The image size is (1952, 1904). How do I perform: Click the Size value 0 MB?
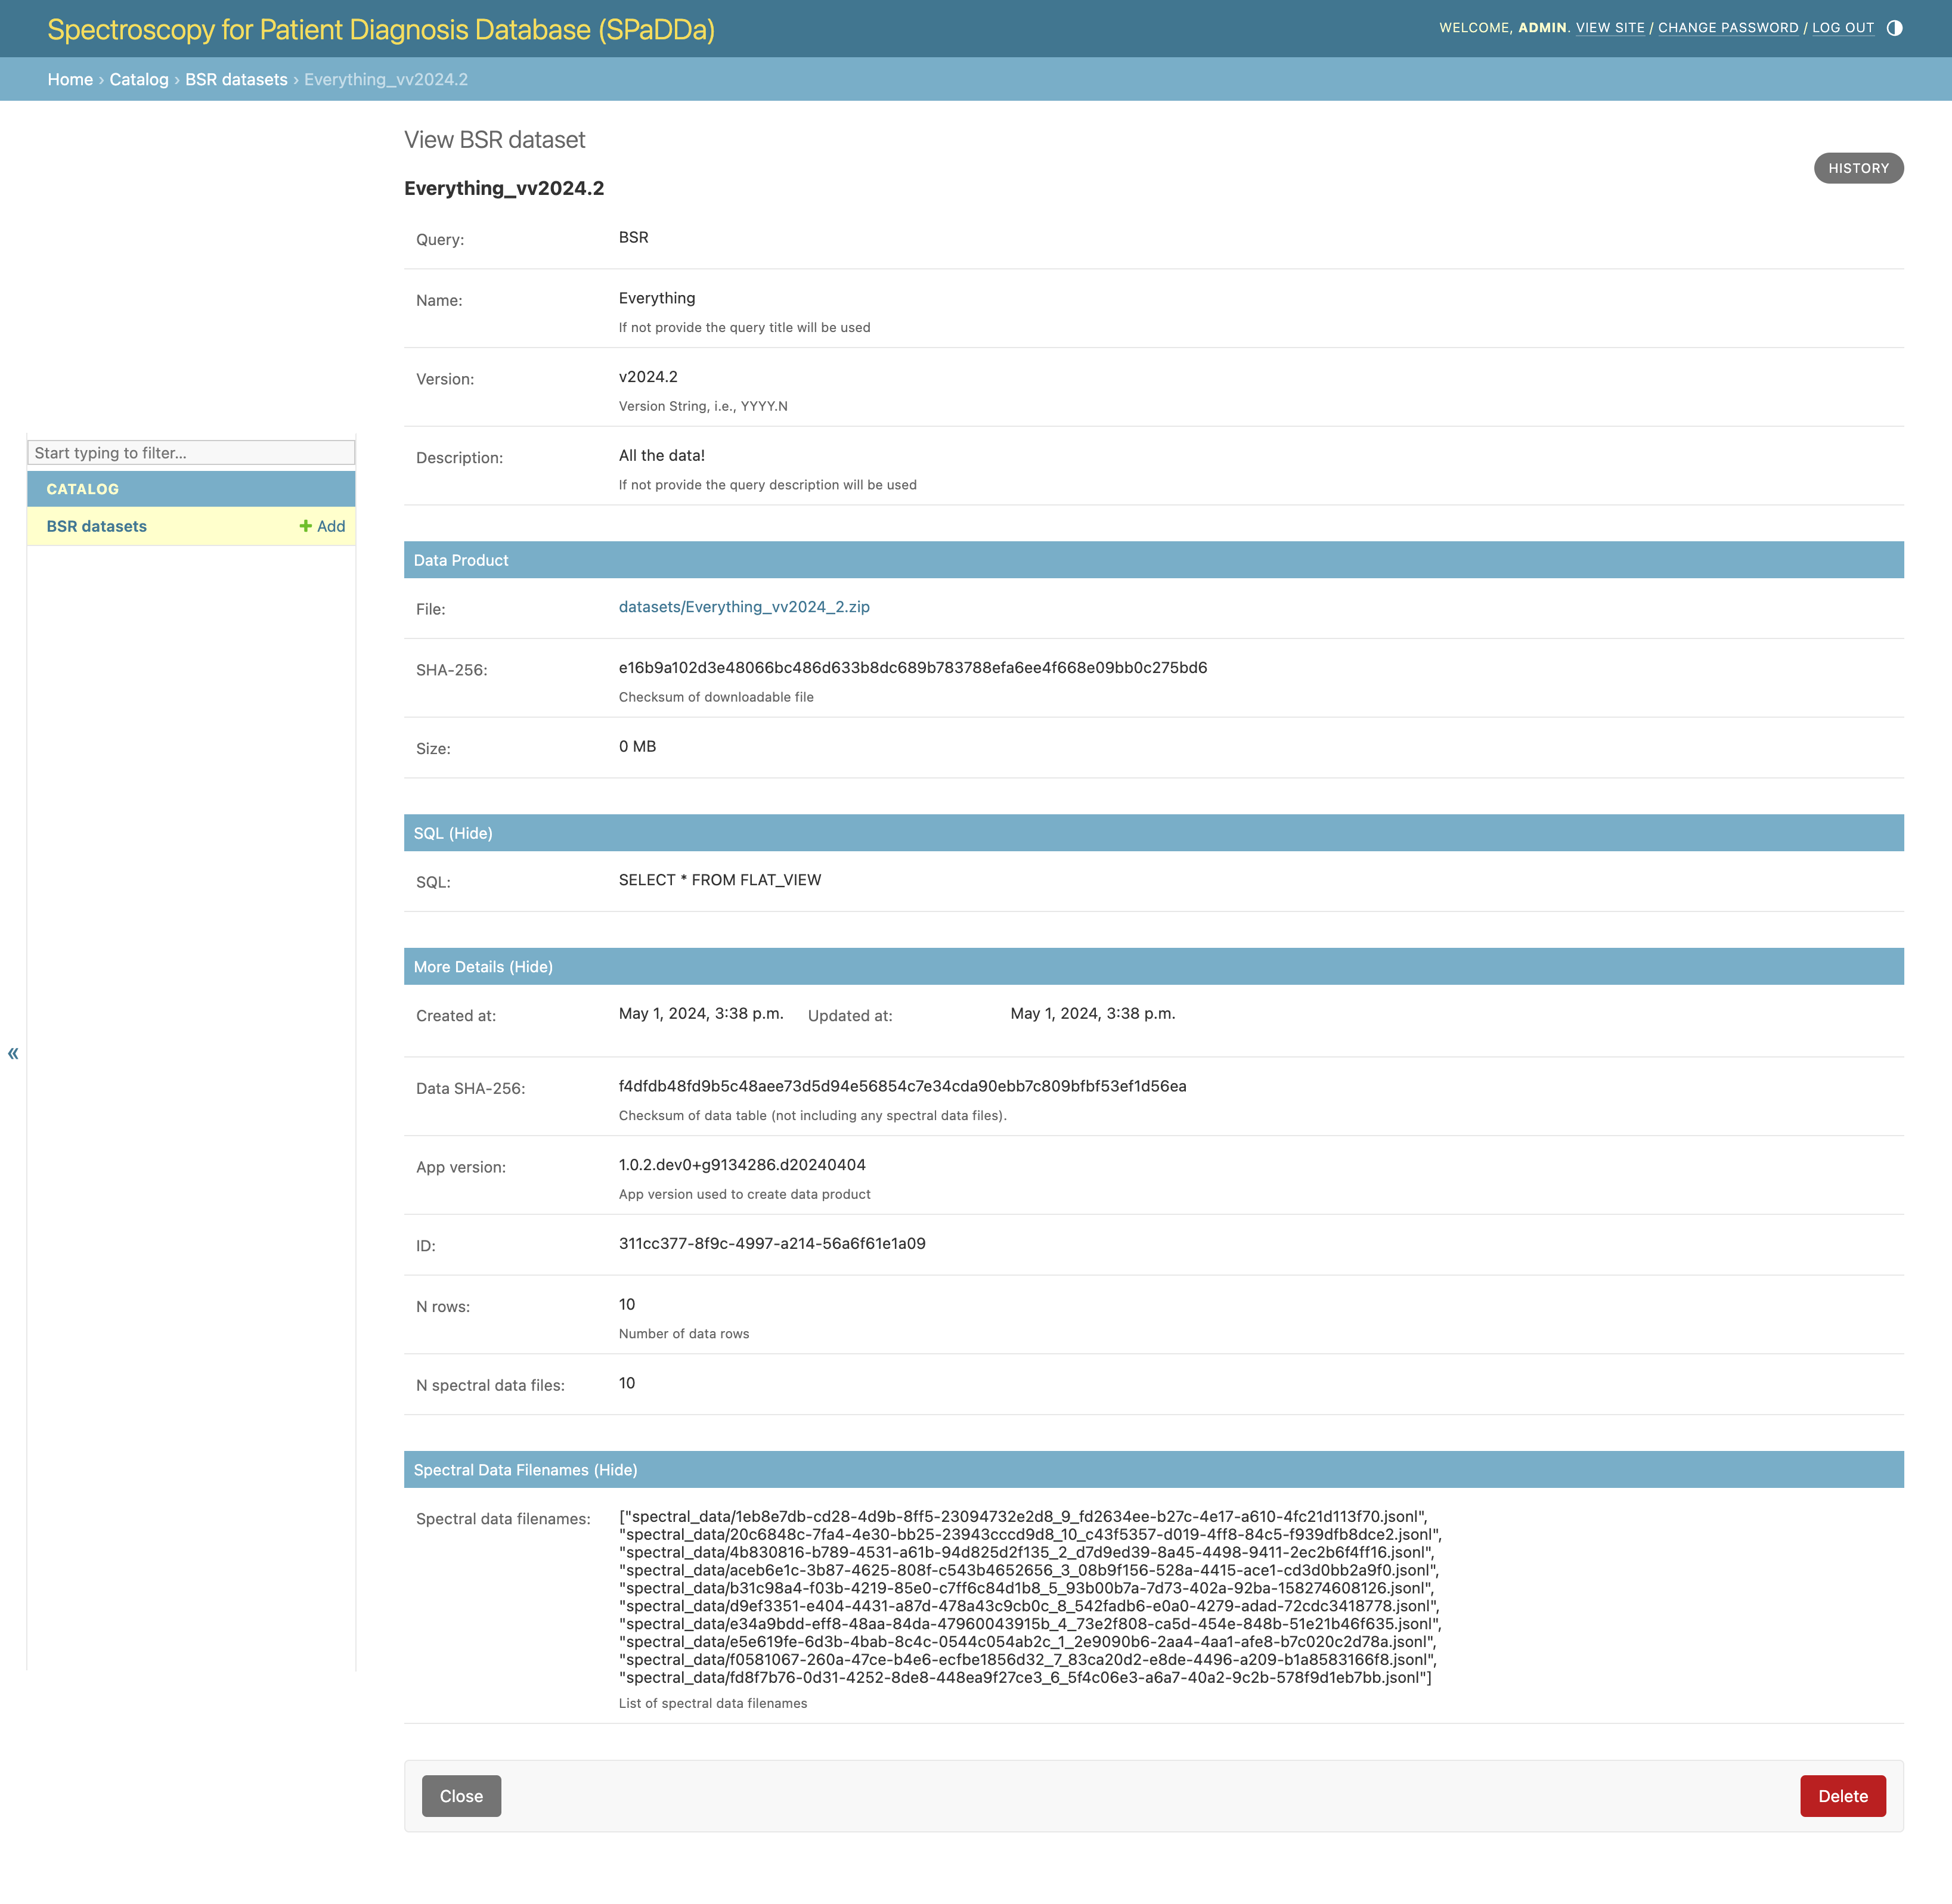pyautogui.click(x=637, y=747)
